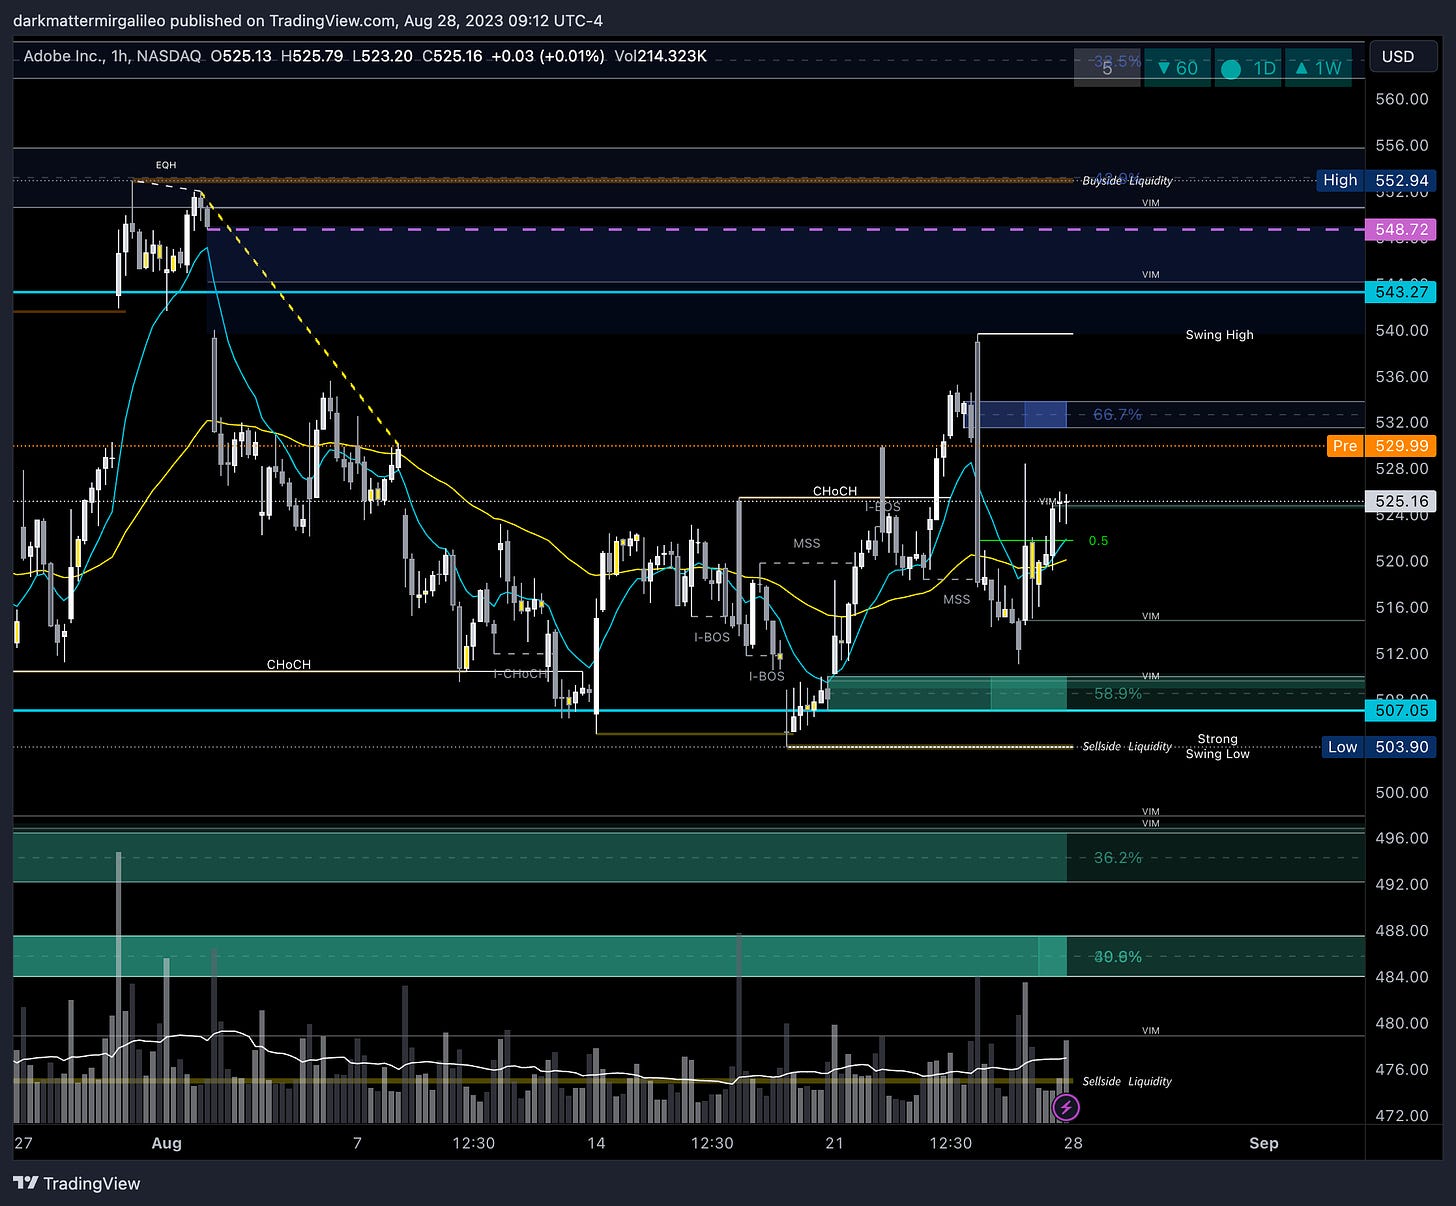1456x1206 pixels.
Task: Click the green 0.5 level label
Action: click(x=1098, y=541)
